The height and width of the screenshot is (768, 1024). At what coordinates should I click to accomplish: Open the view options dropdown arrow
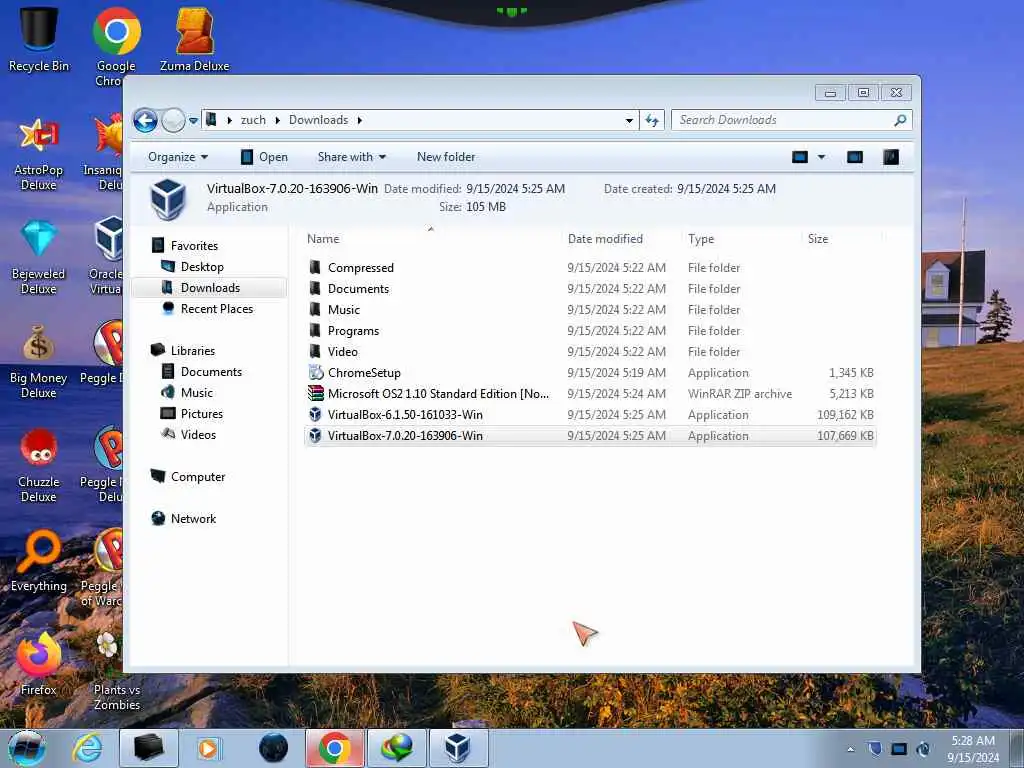[x=822, y=157]
